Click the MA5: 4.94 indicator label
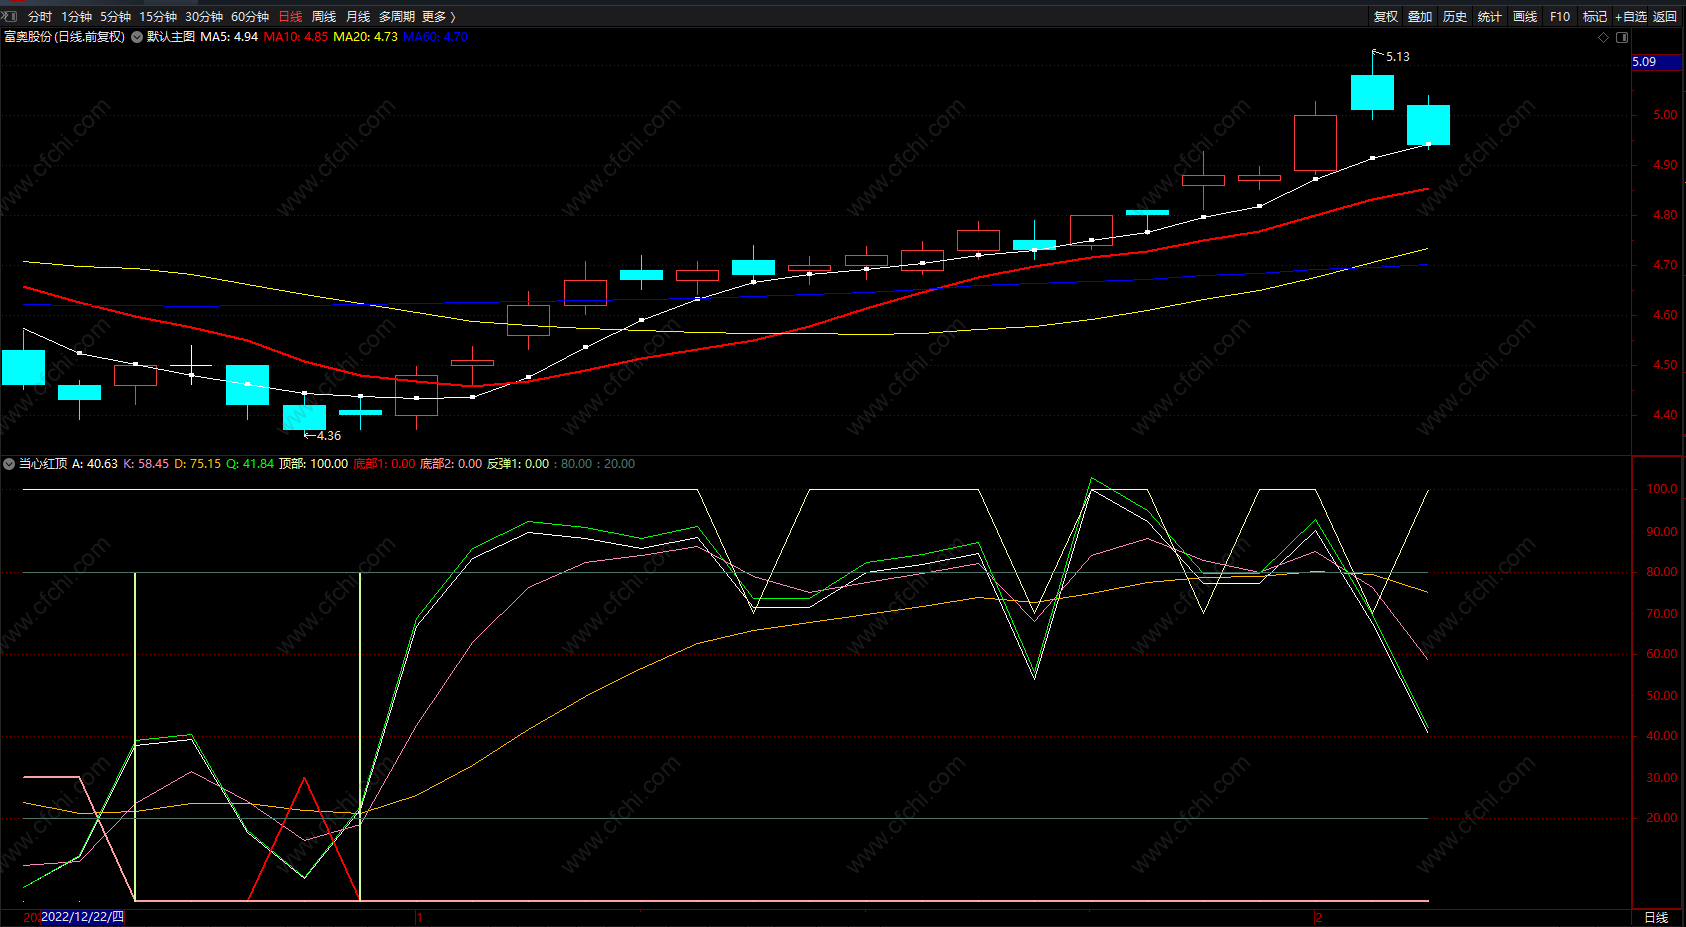This screenshot has width=1686, height=927. 229,37
